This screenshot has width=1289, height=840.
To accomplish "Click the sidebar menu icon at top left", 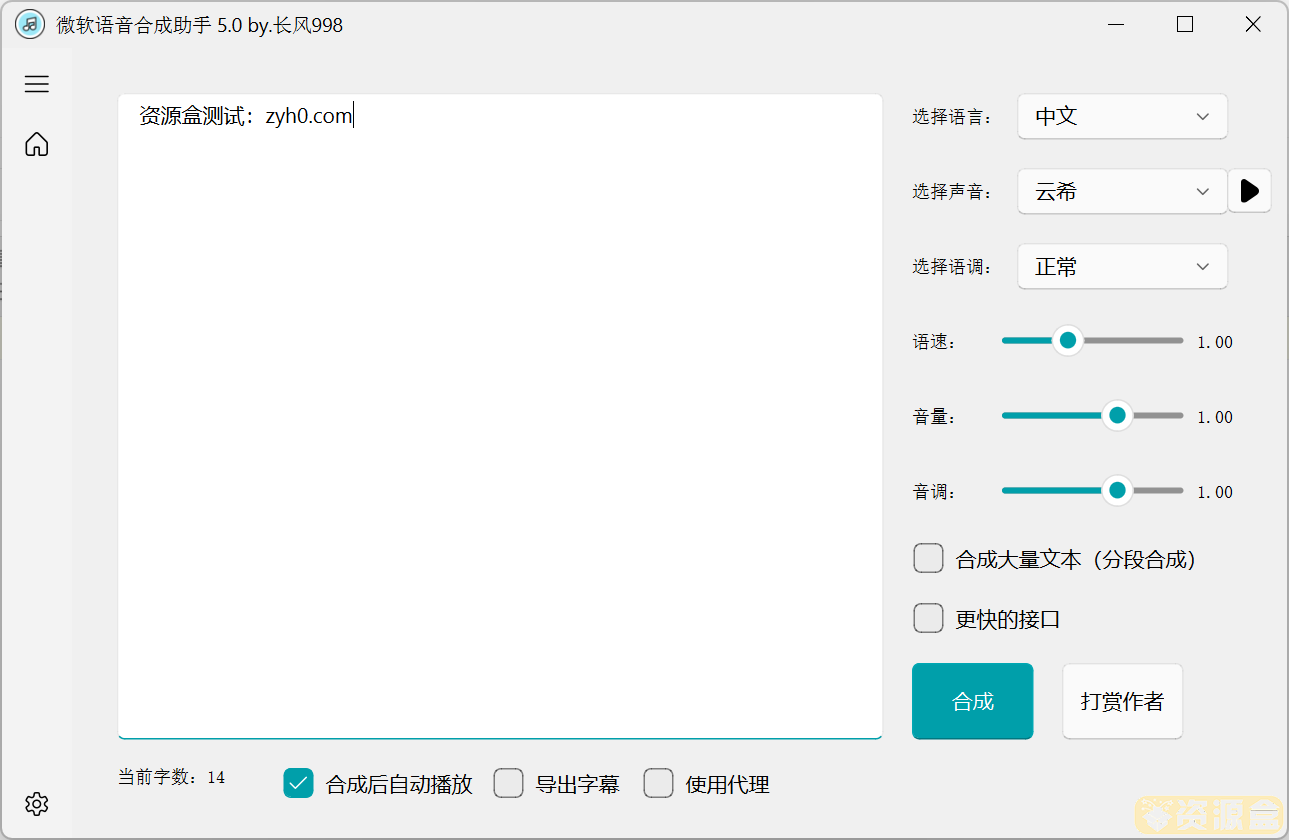I will click(36, 84).
